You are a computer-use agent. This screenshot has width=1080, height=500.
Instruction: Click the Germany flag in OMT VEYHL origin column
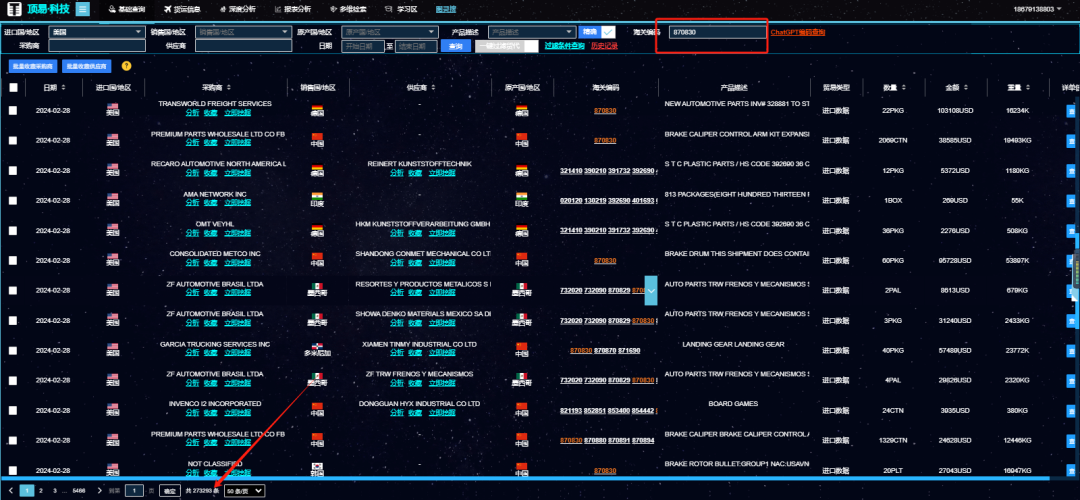(x=521, y=227)
